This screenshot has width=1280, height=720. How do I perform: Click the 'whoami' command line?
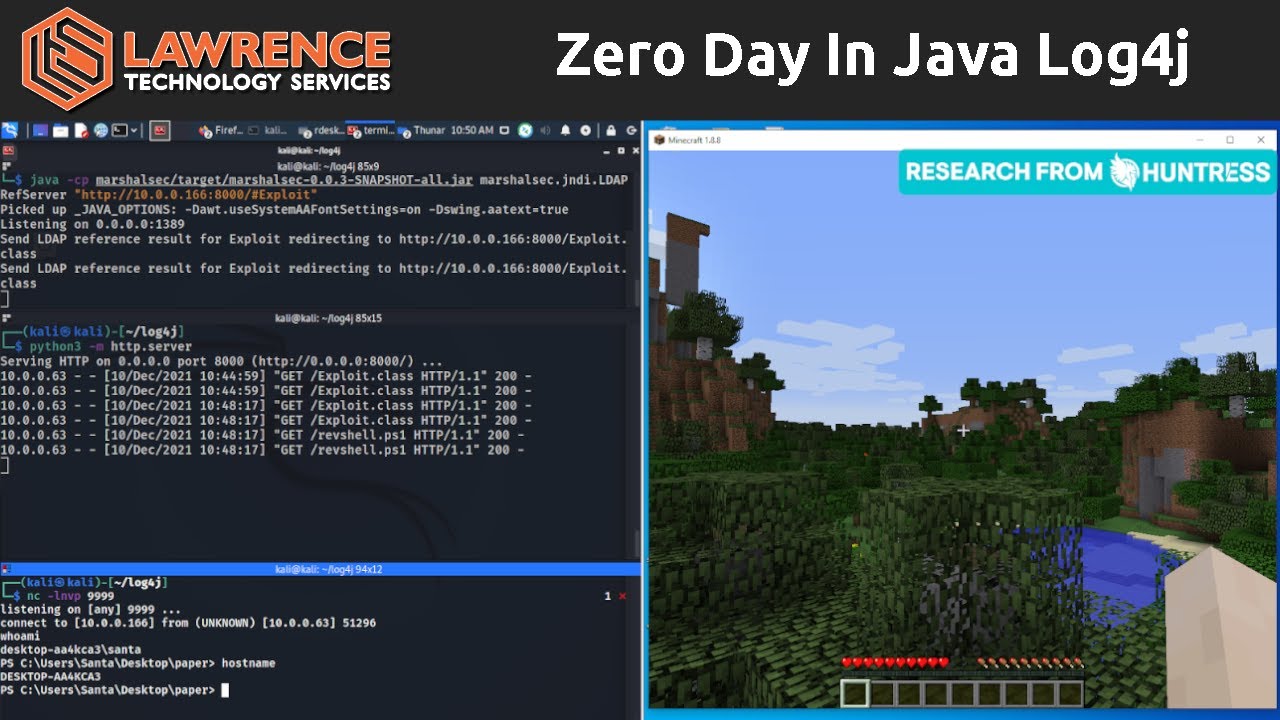20,636
